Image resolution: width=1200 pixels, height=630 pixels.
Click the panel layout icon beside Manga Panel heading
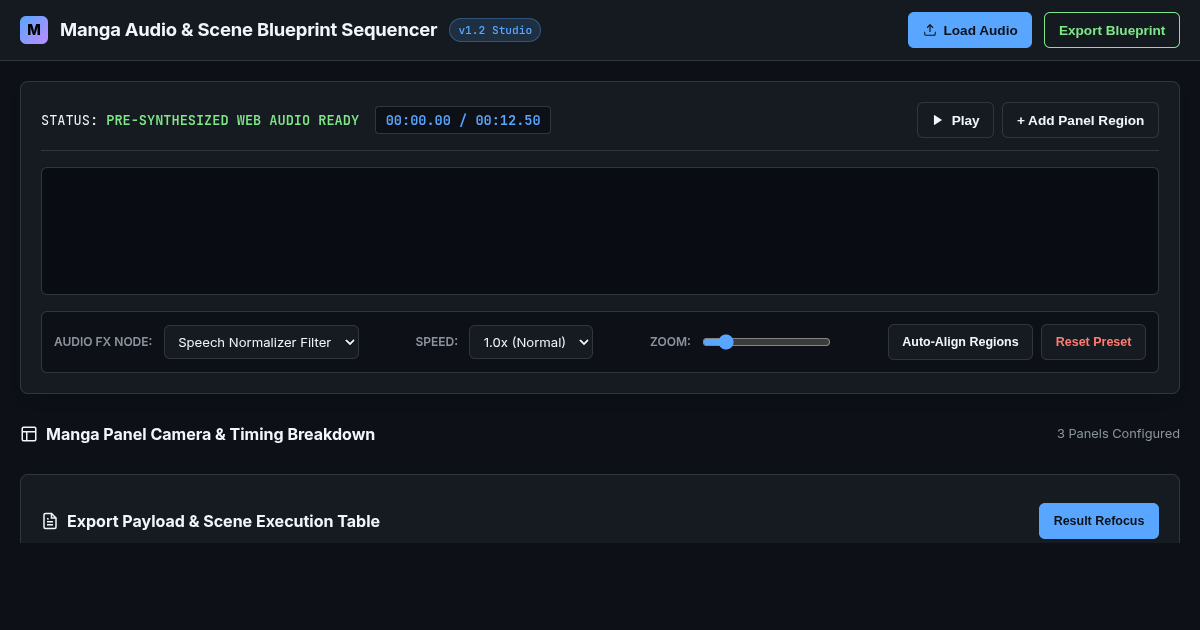[29, 434]
